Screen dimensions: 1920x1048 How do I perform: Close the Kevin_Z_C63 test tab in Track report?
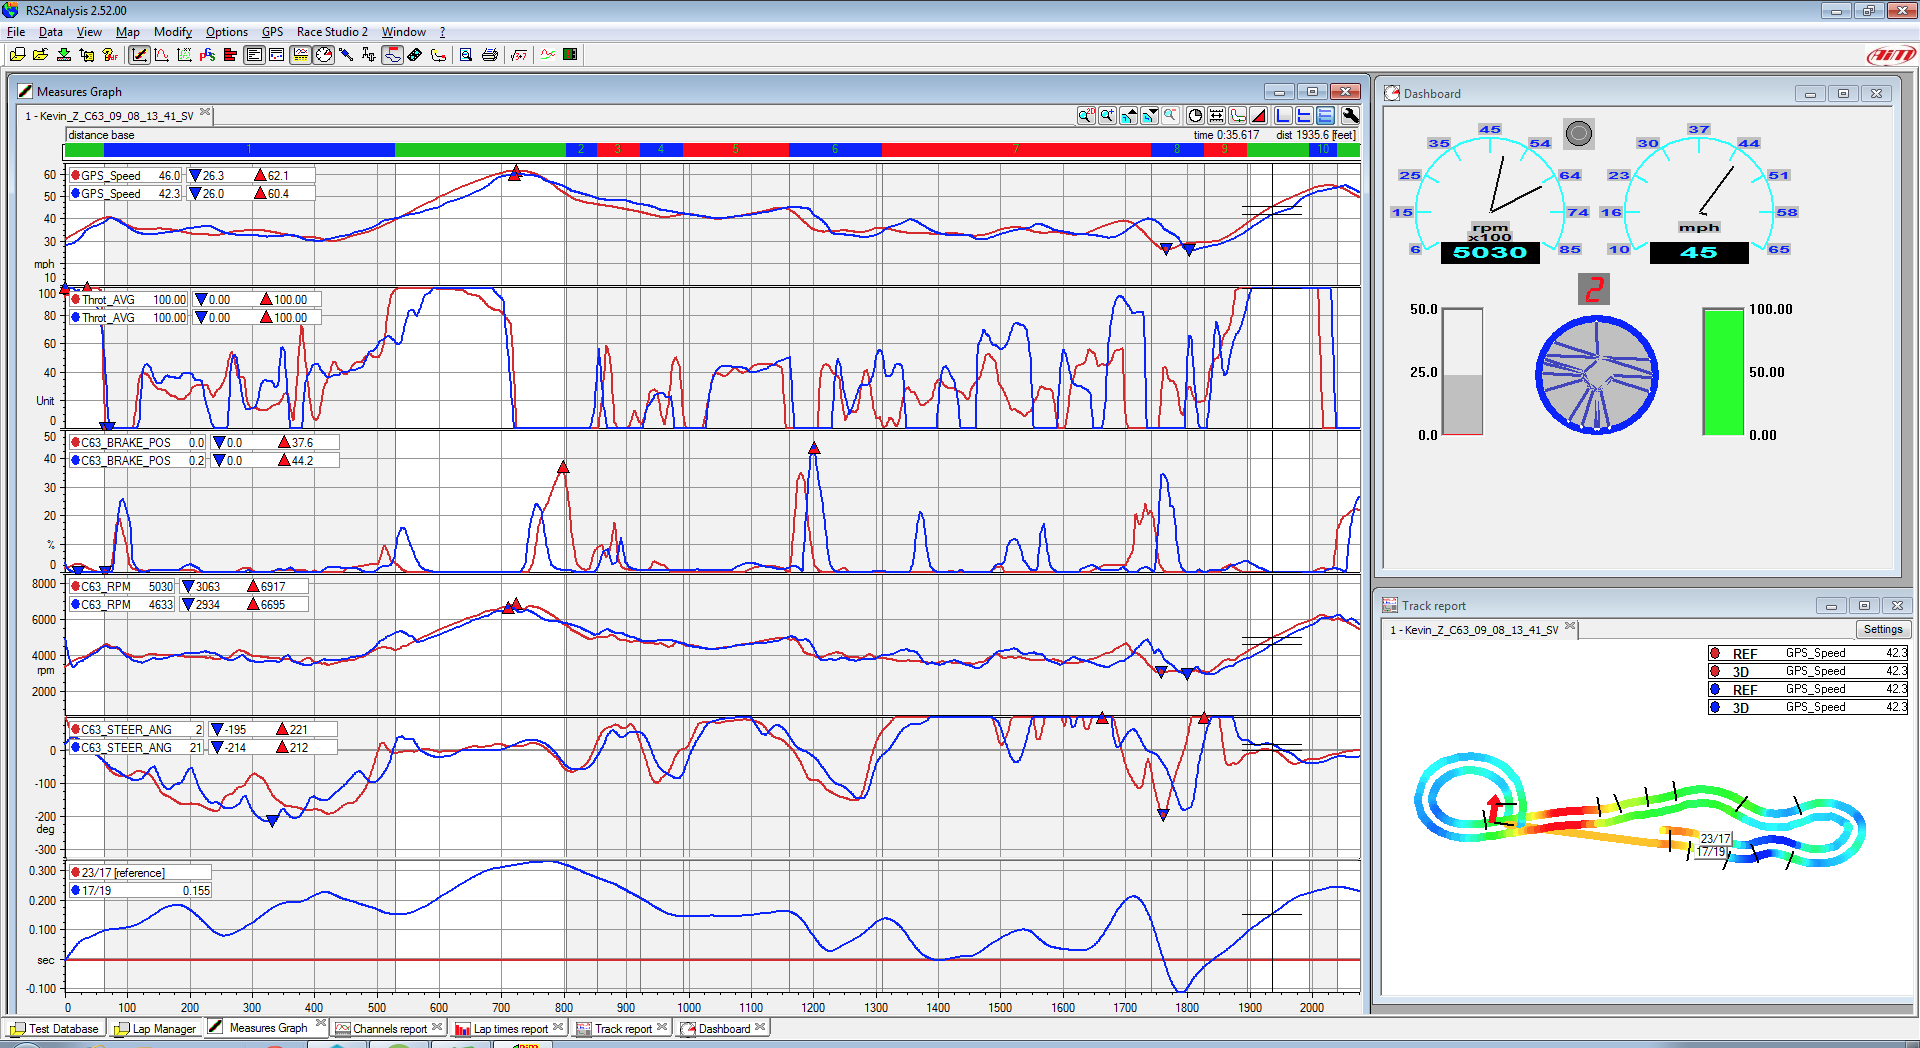click(1570, 627)
